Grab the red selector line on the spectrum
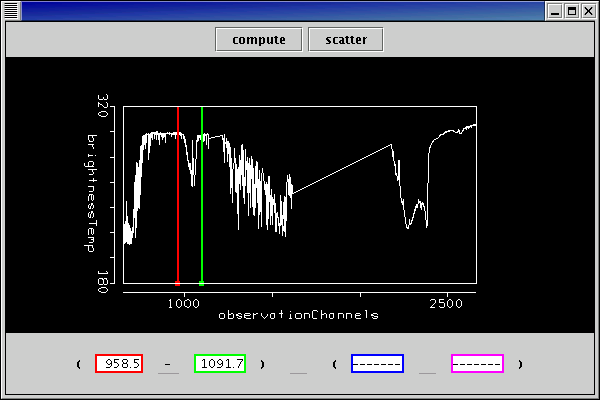The image size is (600, 400). click(178, 195)
